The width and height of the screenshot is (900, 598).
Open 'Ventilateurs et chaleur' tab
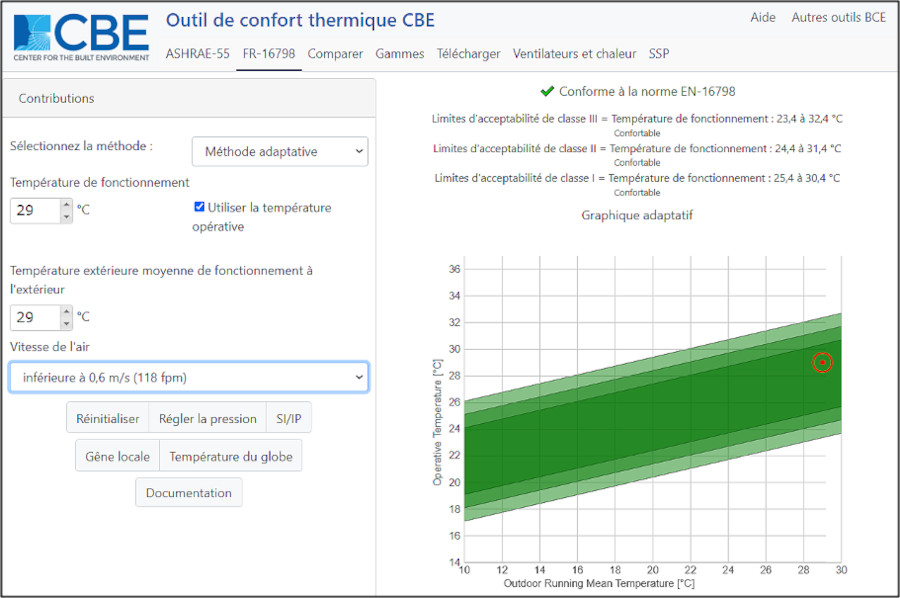pos(575,53)
